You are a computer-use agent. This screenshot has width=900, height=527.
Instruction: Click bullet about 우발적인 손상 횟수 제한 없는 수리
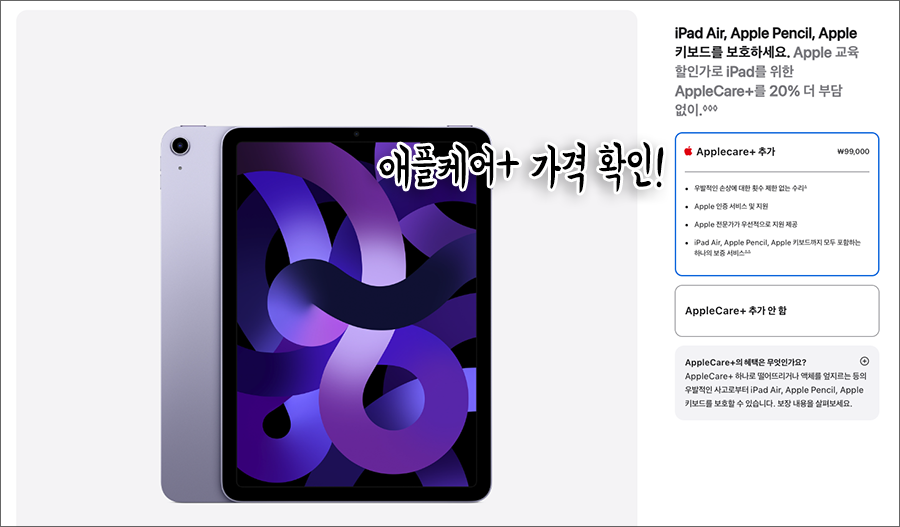click(750, 188)
